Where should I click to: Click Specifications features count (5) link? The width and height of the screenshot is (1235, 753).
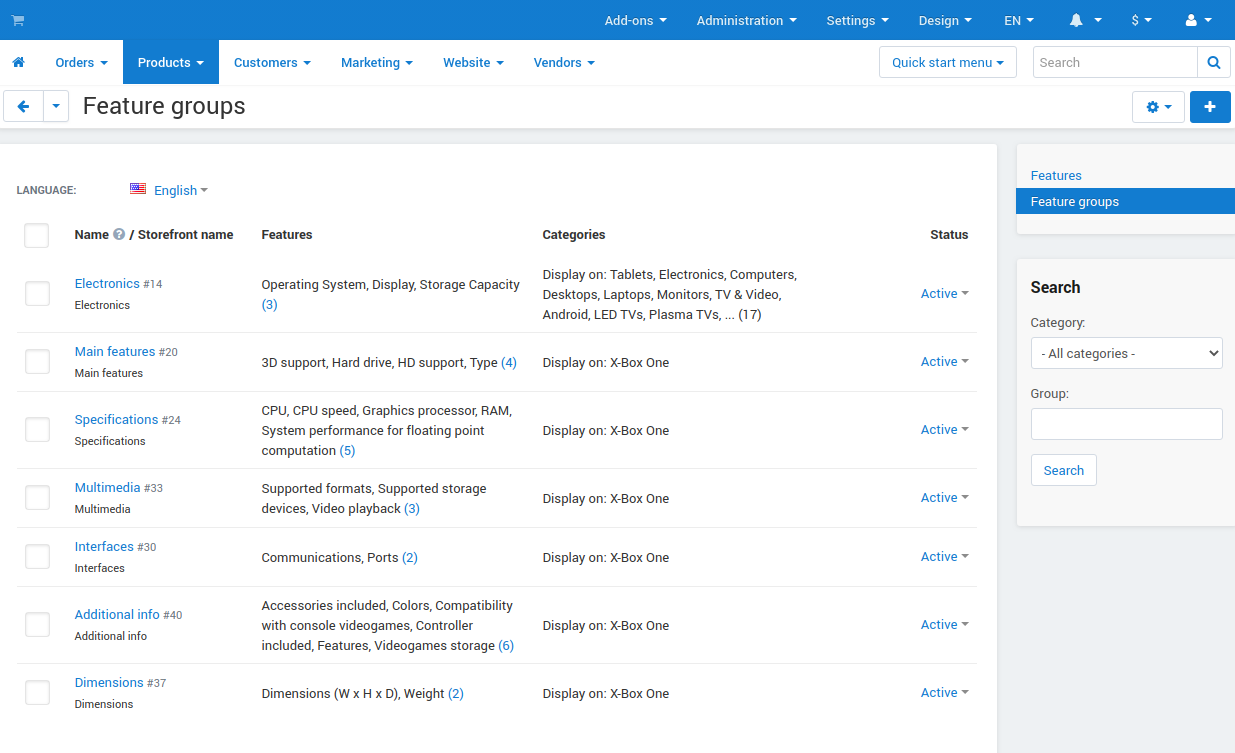point(347,450)
